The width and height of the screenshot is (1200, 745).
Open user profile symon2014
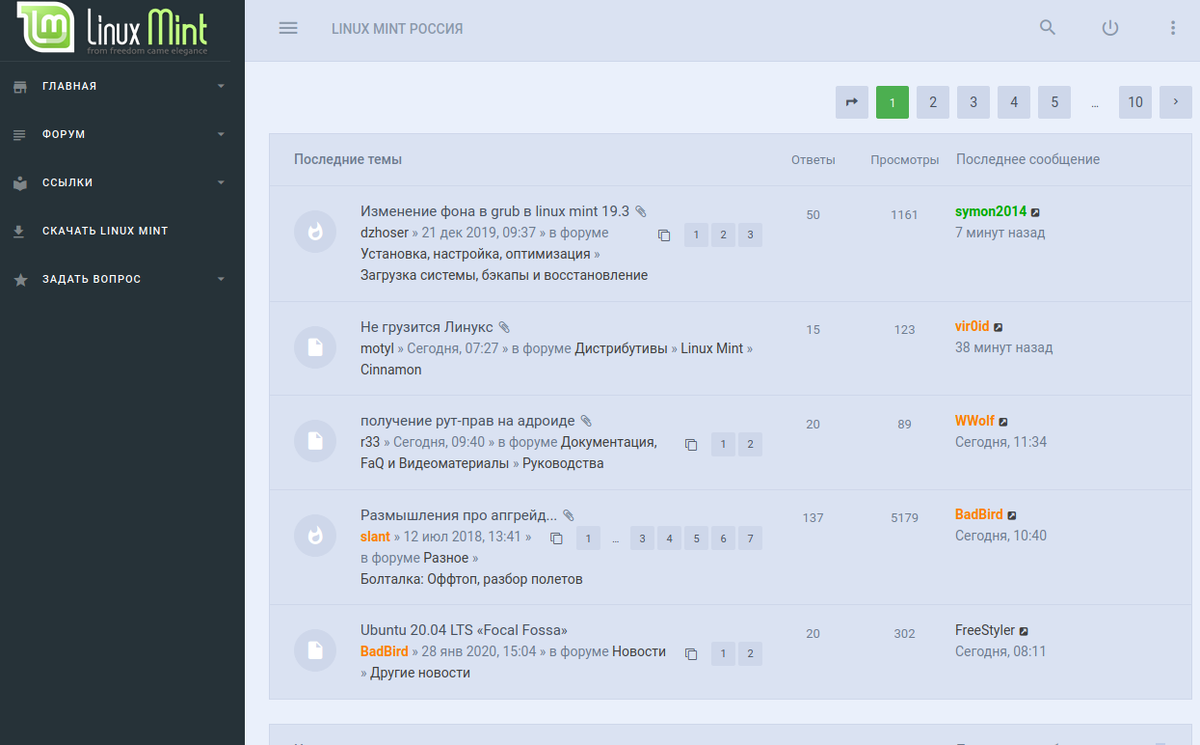991,212
